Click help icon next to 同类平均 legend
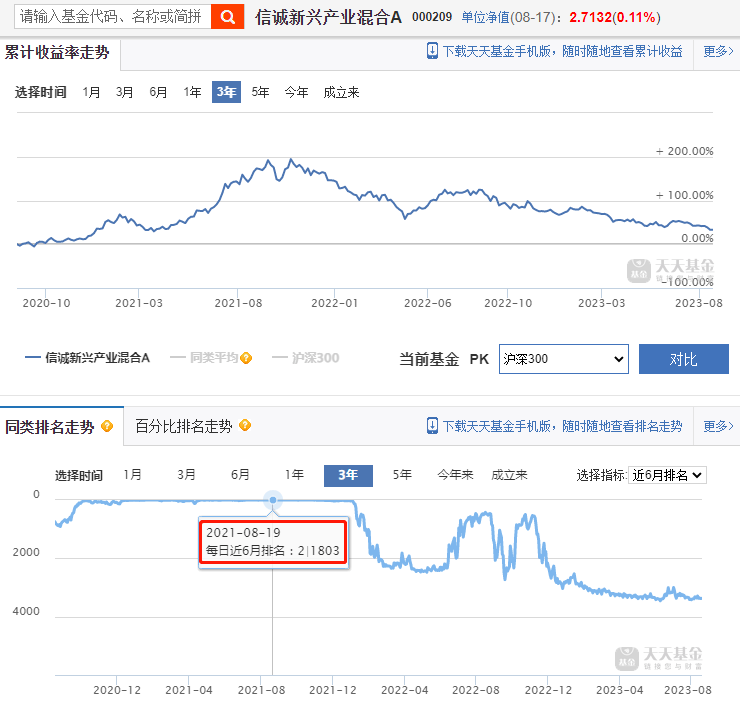Viewport: 740px width, 711px height. point(246,358)
